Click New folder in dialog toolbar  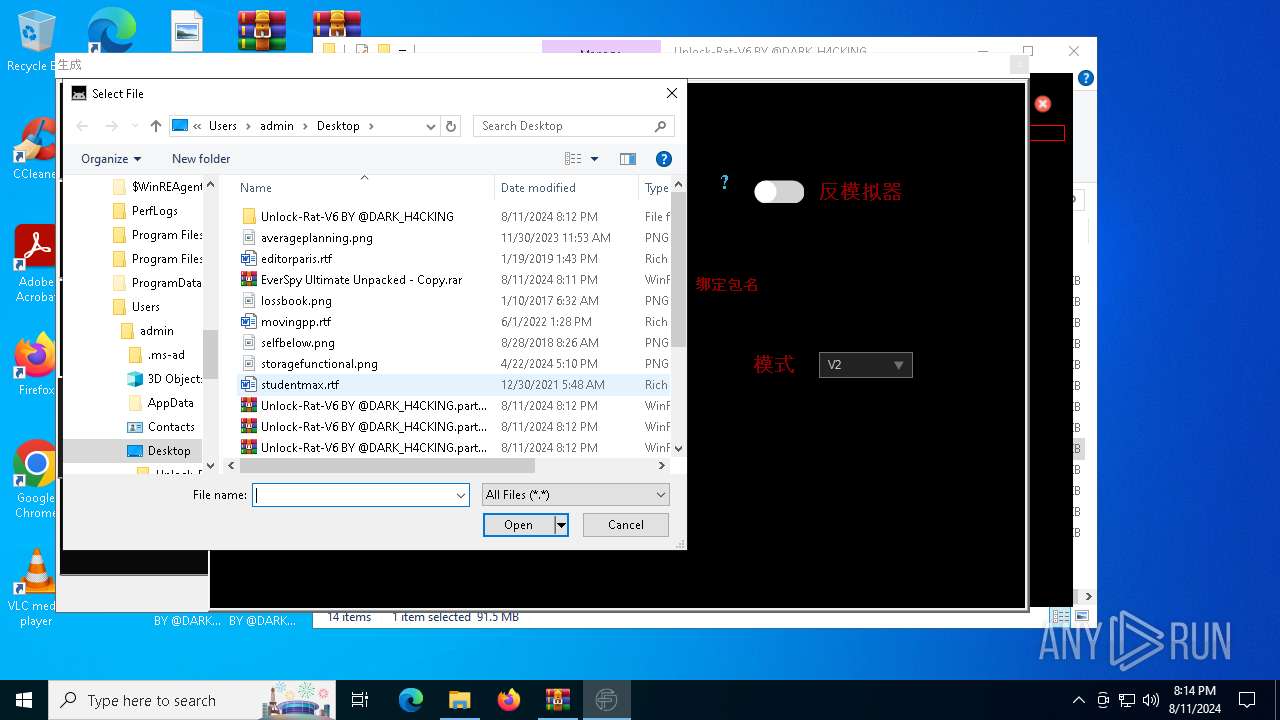point(201,159)
